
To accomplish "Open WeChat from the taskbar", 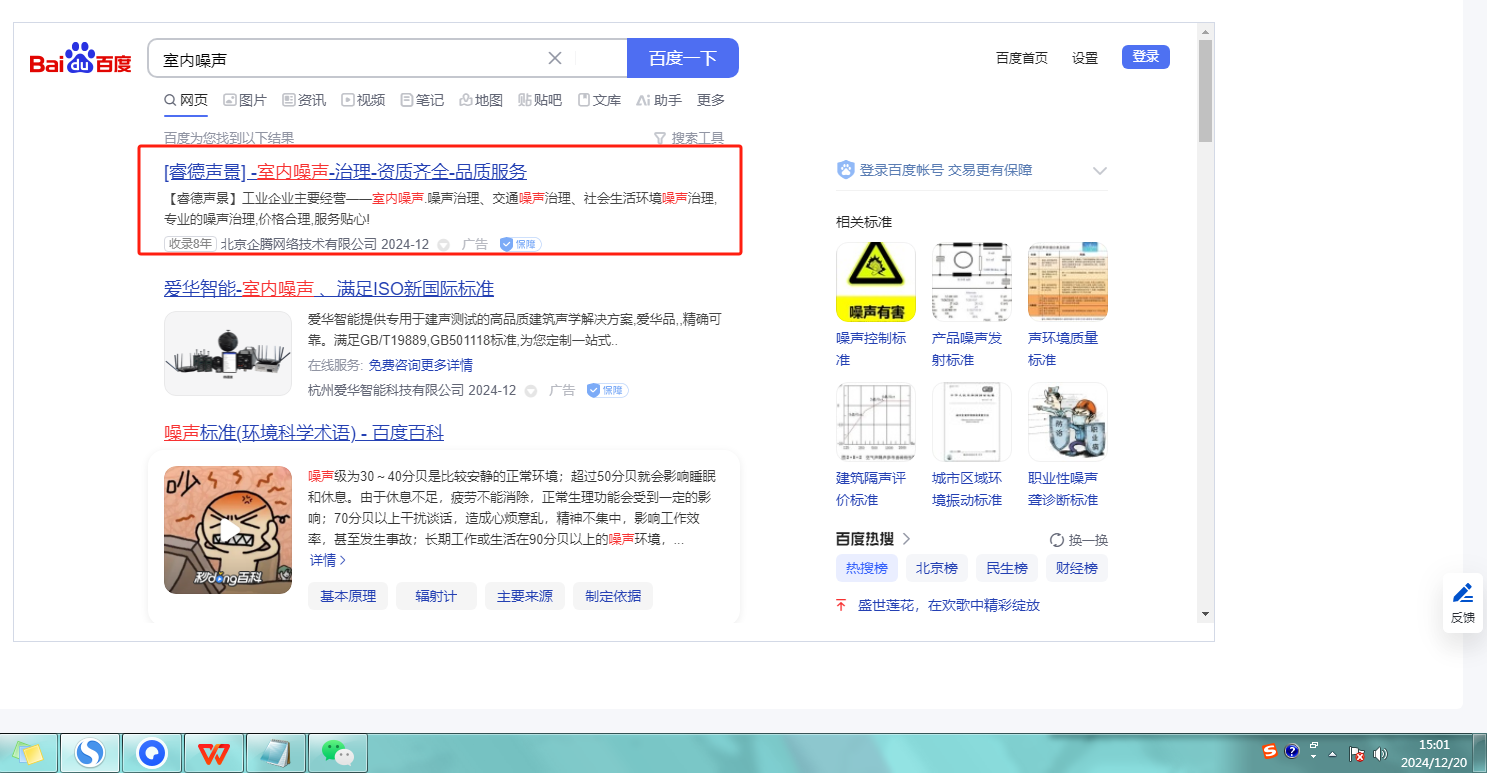I will [x=338, y=752].
